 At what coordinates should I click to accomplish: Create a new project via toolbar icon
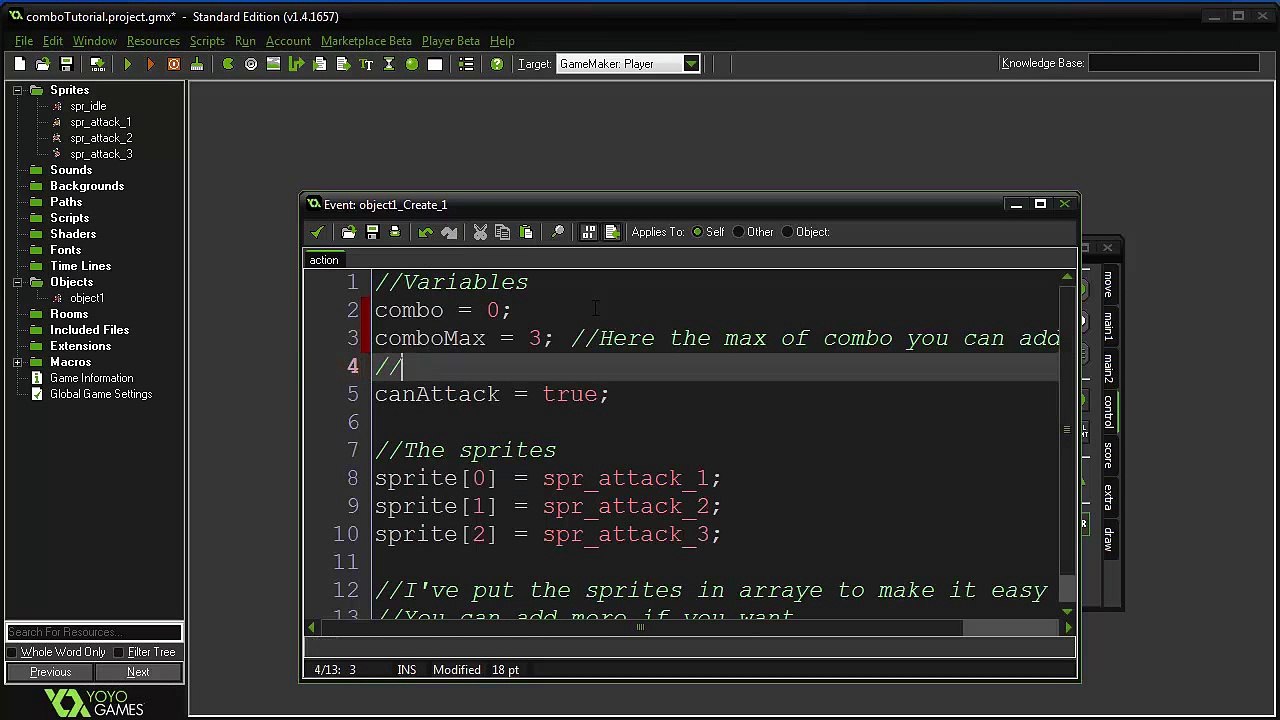(x=20, y=64)
